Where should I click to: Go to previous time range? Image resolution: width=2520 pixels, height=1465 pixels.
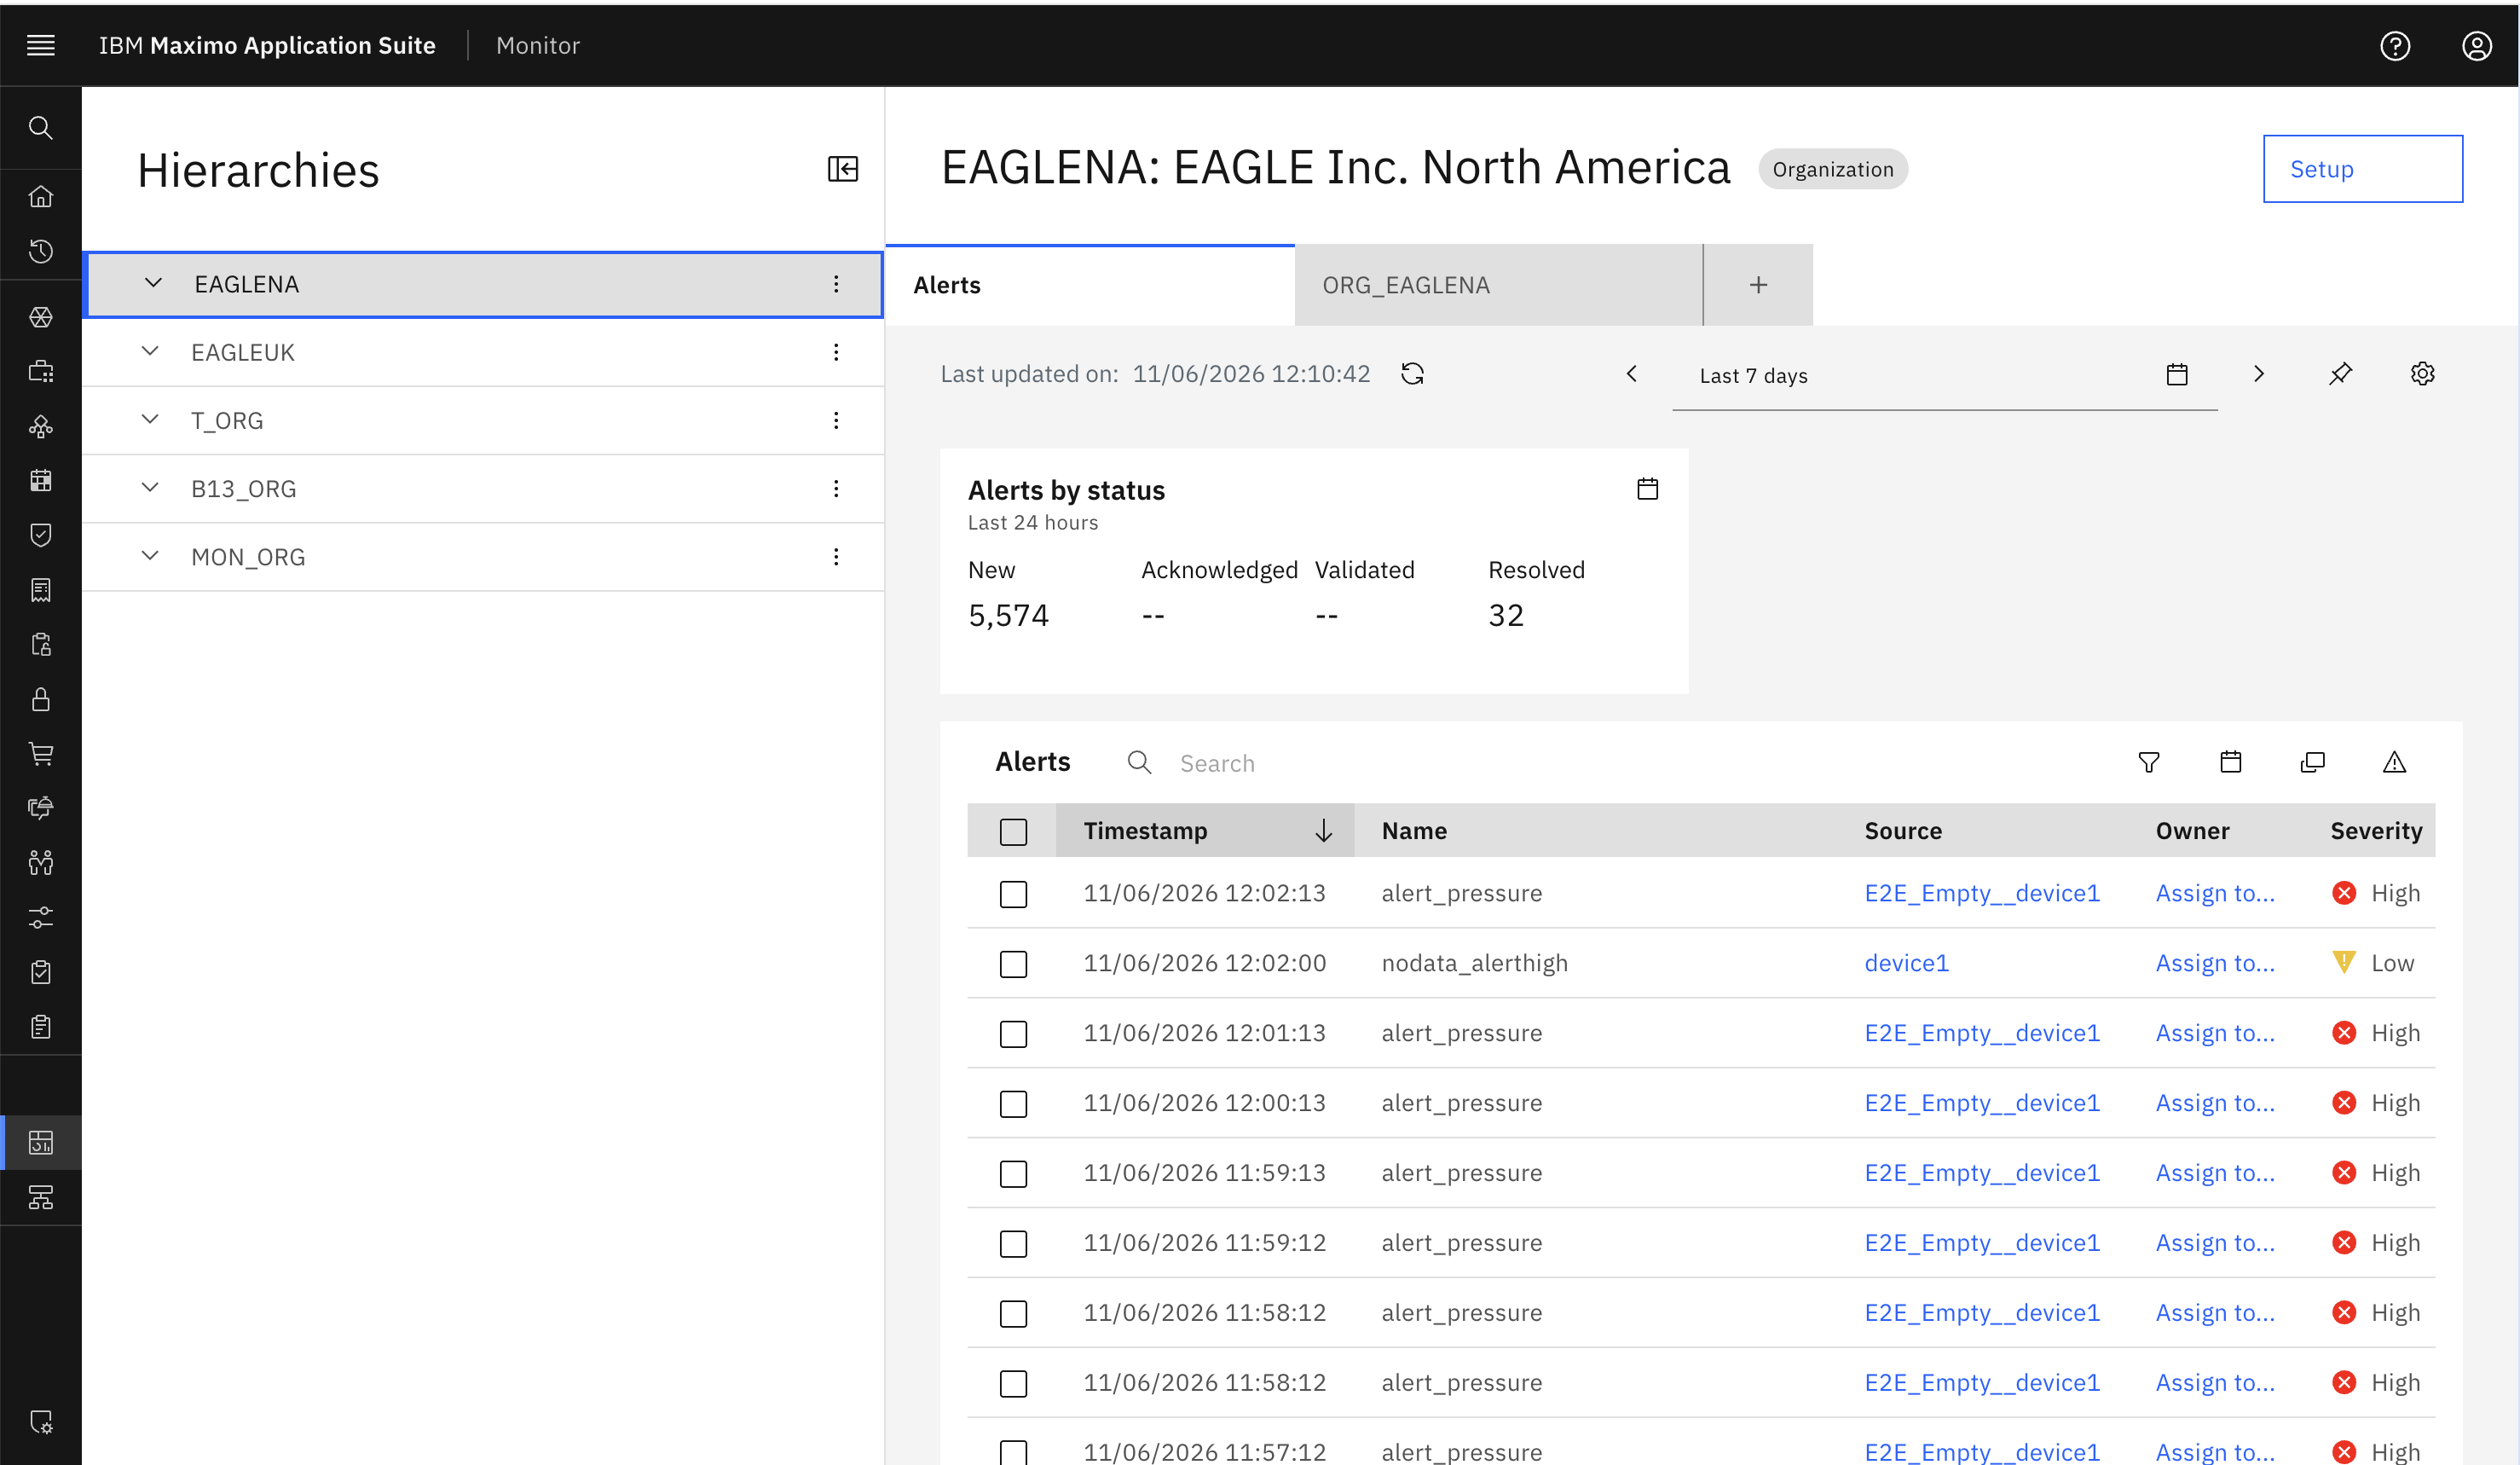tap(1631, 374)
